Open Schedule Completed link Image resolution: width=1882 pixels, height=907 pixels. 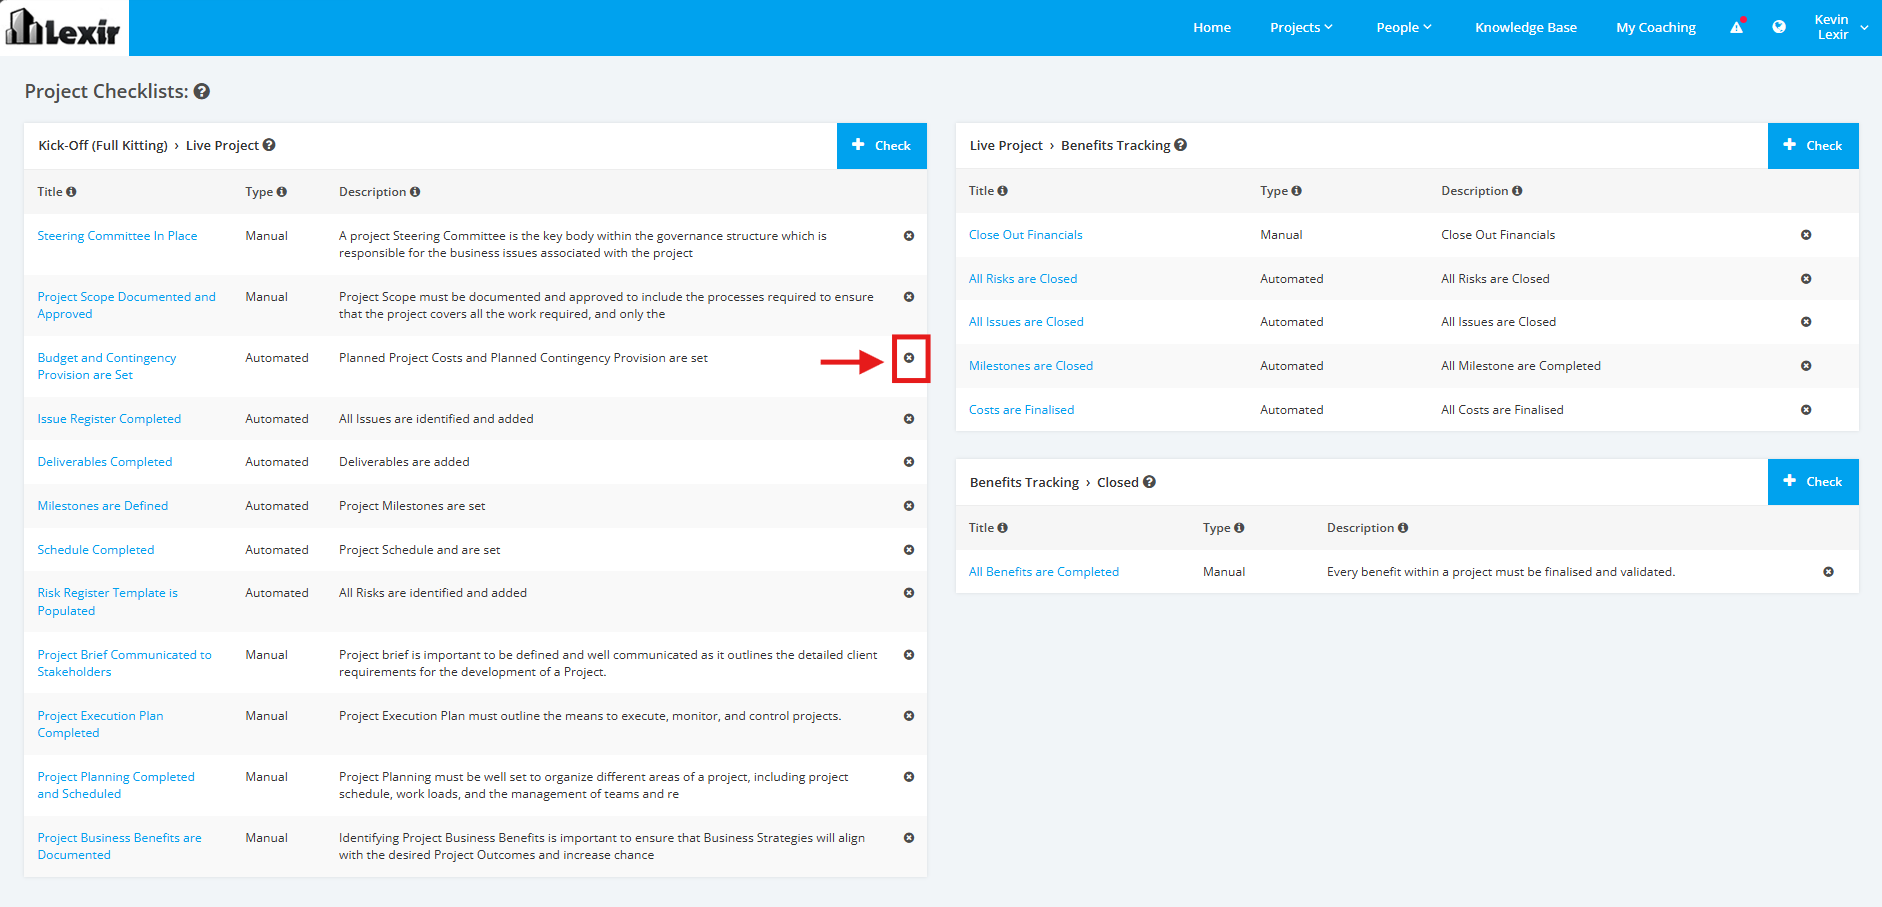[x=96, y=550]
